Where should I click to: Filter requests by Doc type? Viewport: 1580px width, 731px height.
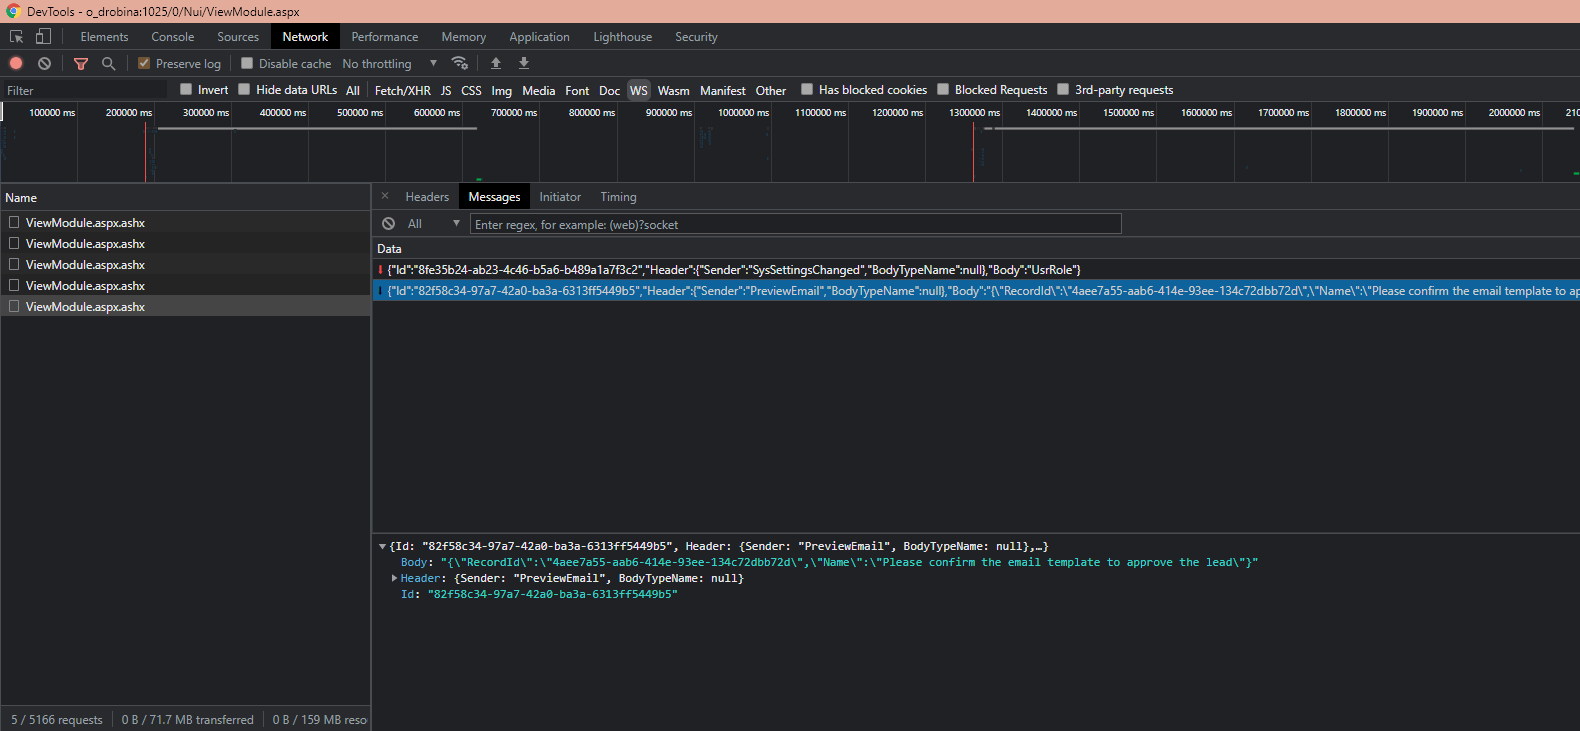pyautogui.click(x=609, y=90)
